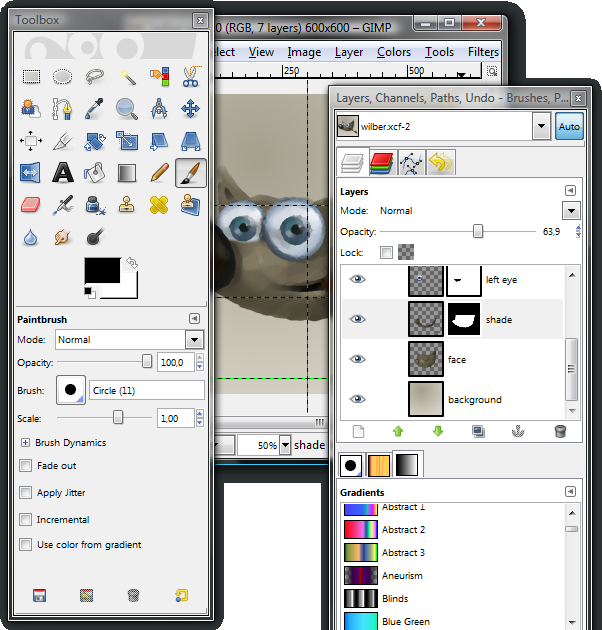Expand the Brush Dynamics section
Screen dimensions: 602x630
[x=25, y=442]
